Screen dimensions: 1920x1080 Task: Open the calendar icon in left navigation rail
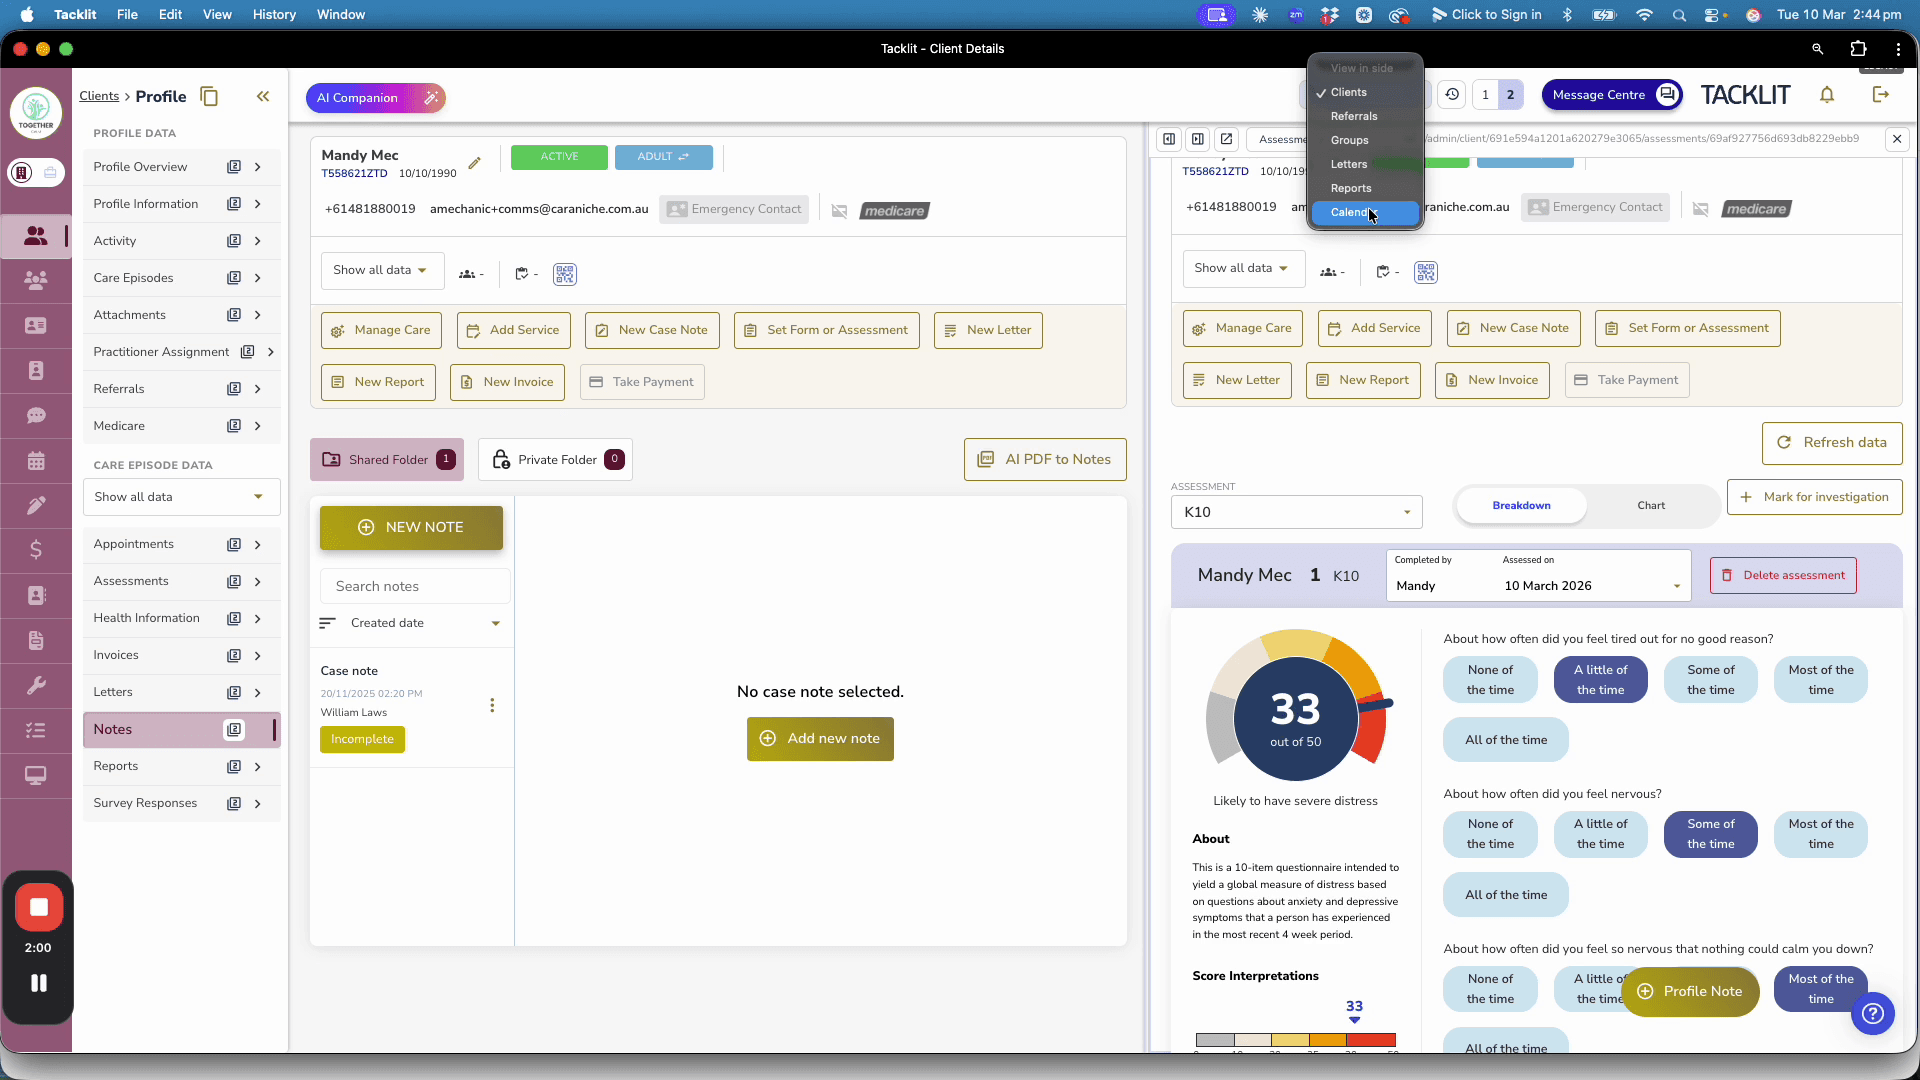click(x=36, y=461)
